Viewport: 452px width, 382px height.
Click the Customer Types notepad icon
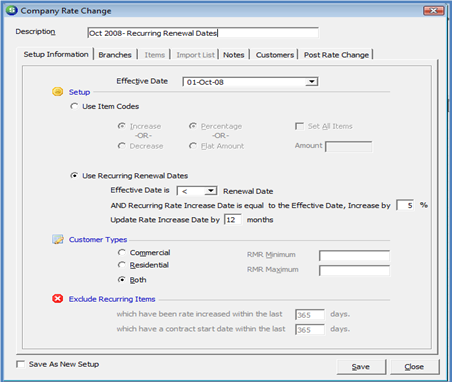click(58, 239)
